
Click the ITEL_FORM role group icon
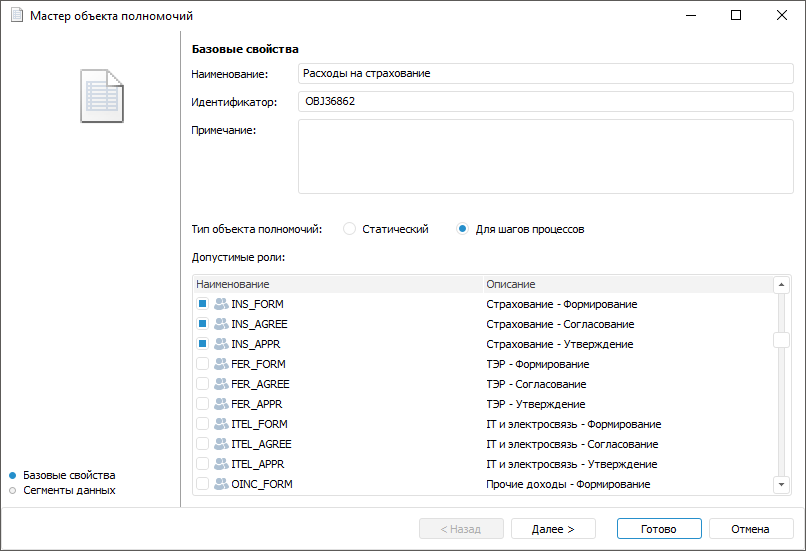click(221, 424)
